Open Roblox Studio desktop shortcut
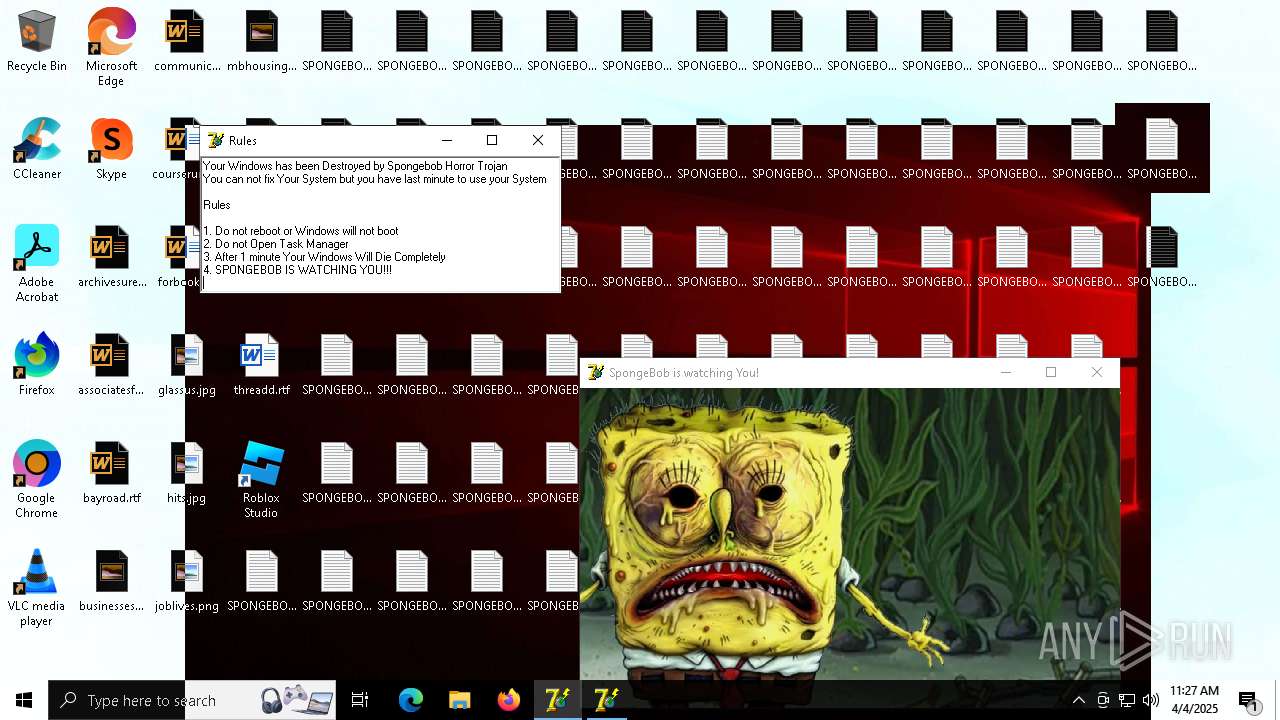 [x=261, y=480]
